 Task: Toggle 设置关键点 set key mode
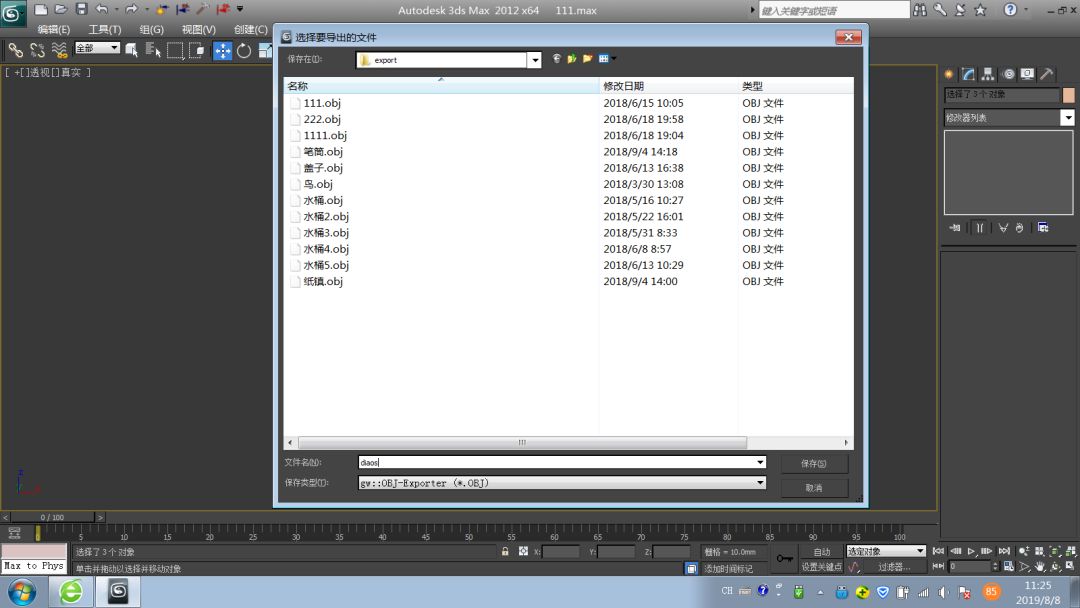pos(822,567)
